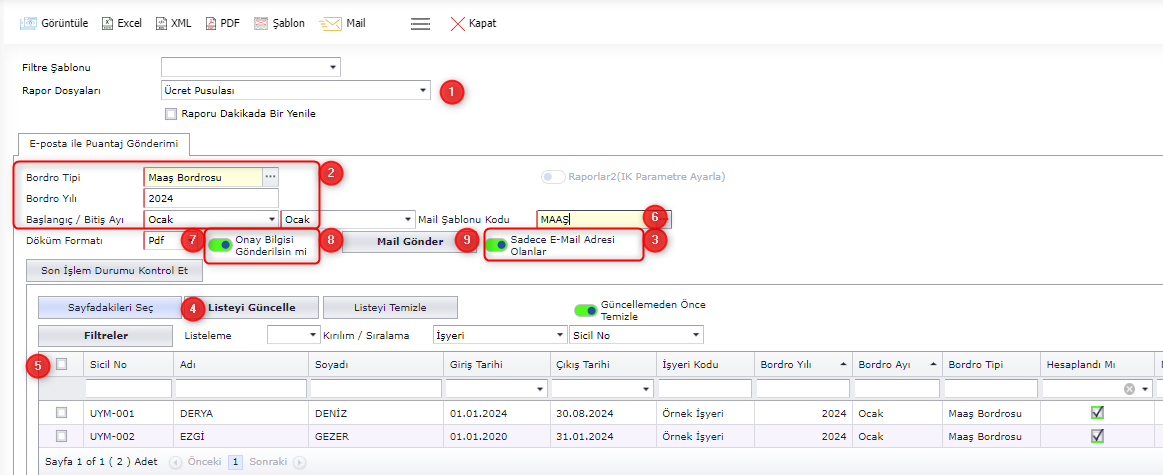Viewport: 1163px width, 475px height.
Task: Click page number 1 in pager
Action: [235, 462]
